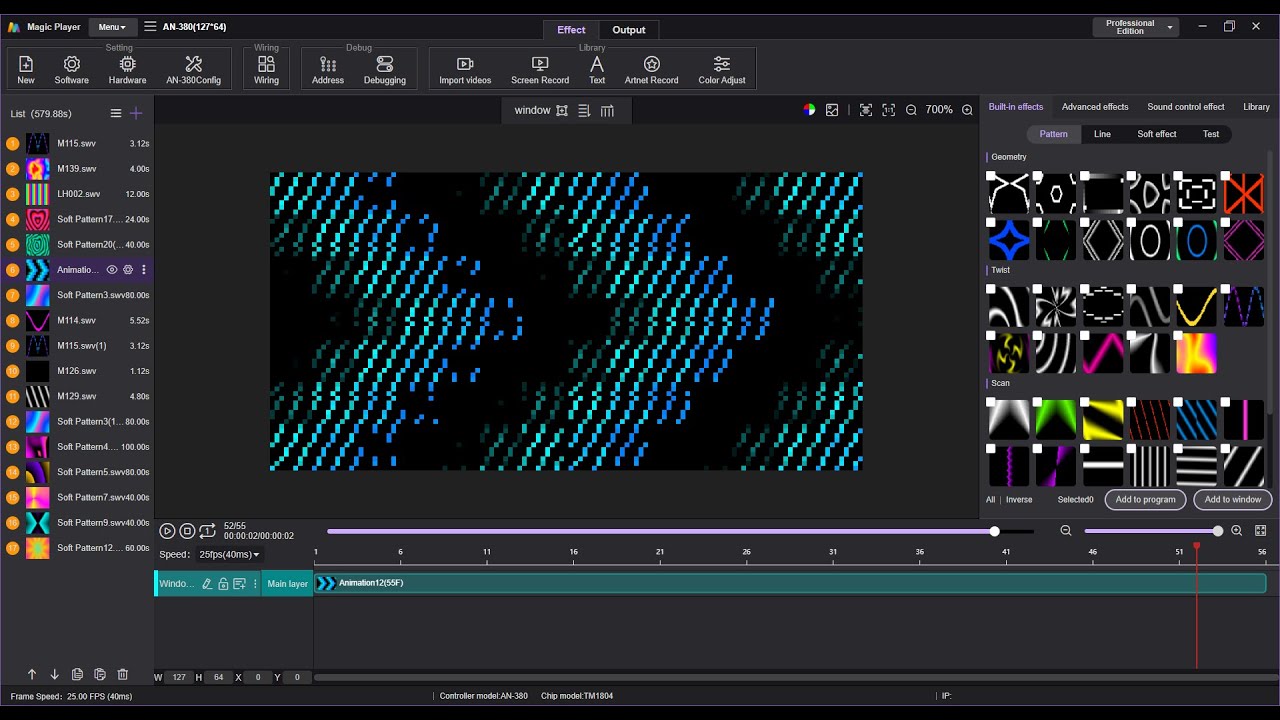
Task: Zoom in on canvas next to 700%
Action: [967, 110]
